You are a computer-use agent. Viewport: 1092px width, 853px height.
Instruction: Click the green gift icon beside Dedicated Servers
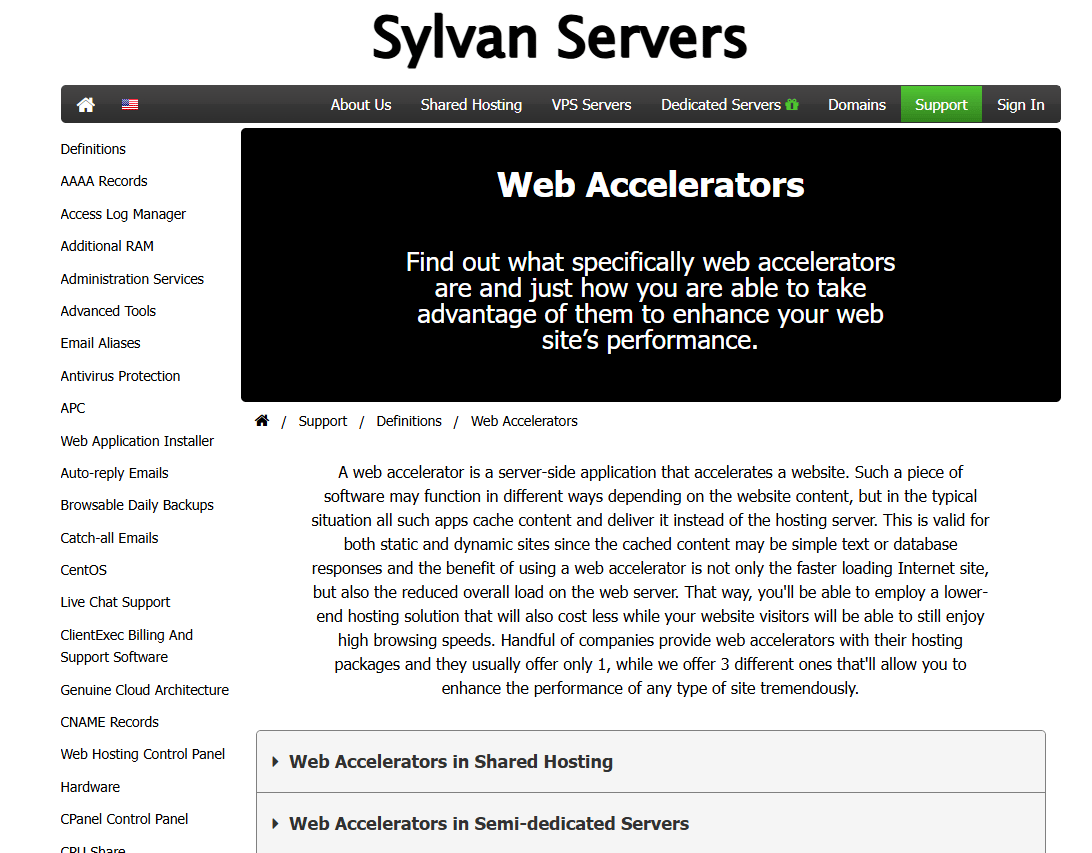[792, 104]
